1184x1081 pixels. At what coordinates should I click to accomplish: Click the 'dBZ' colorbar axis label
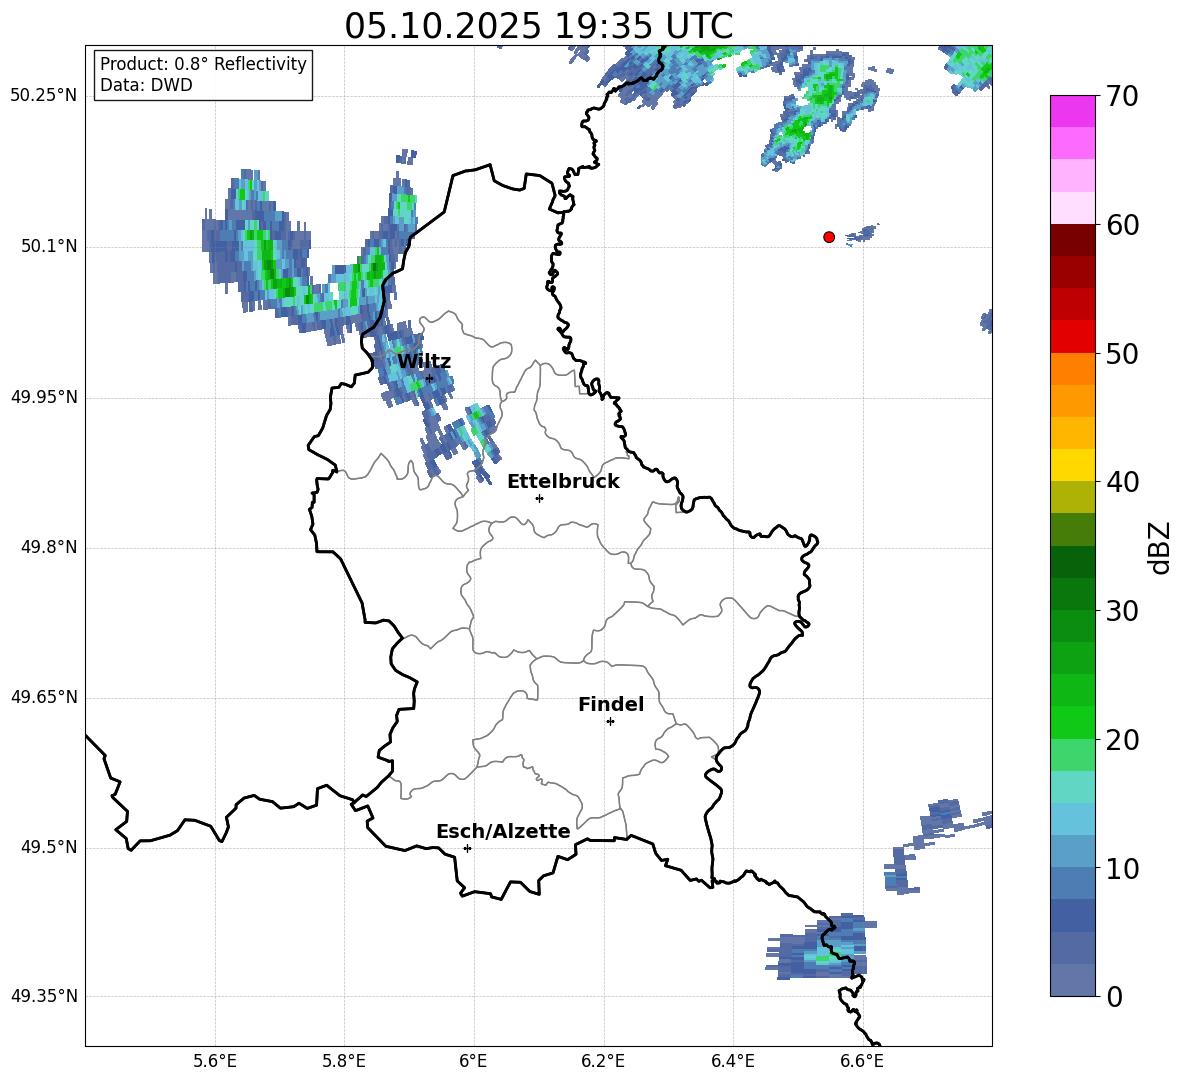[x=1161, y=547]
